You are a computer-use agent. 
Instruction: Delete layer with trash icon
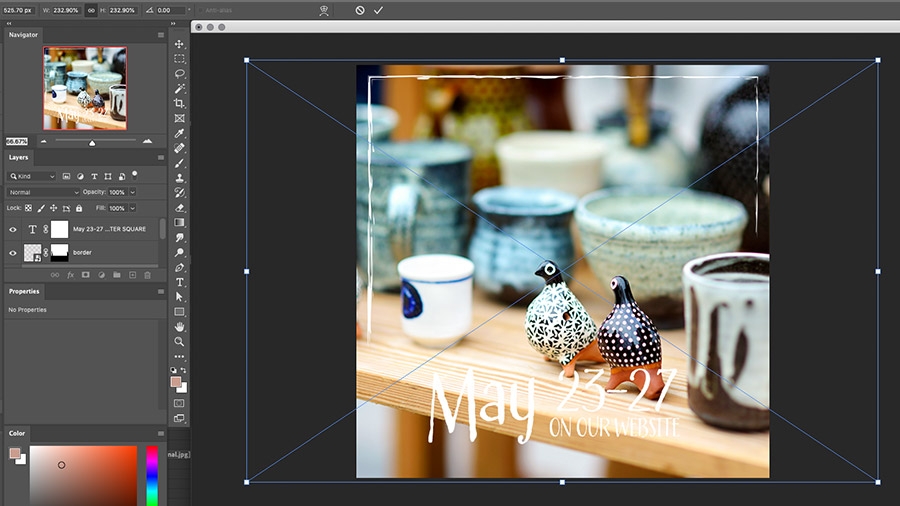(x=148, y=275)
